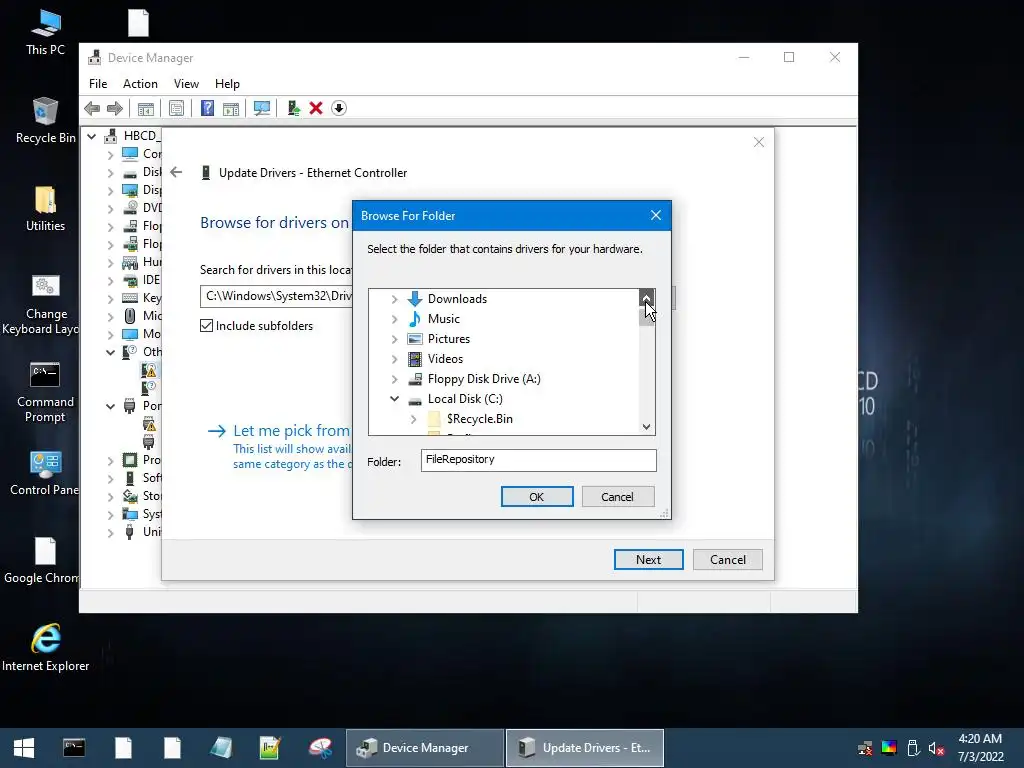Viewport: 1024px width, 768px height.
Task: Open the Help menu
Action: (x=227, y=84)
